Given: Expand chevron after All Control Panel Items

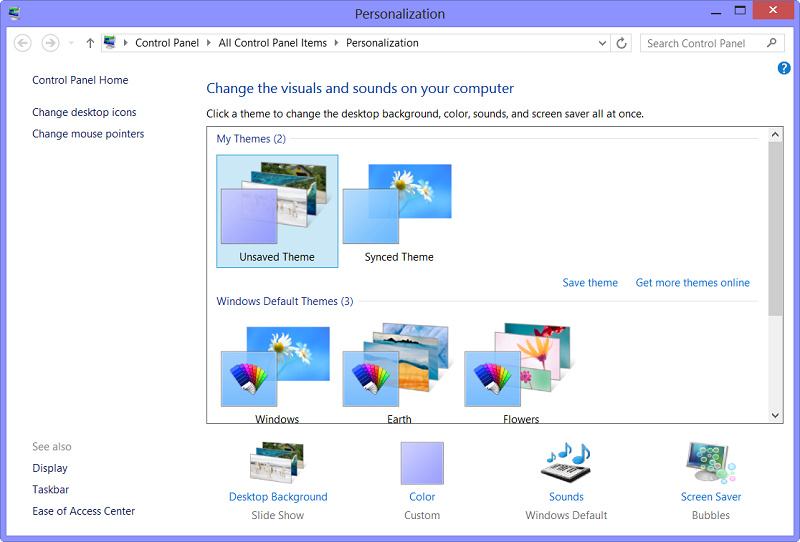Looking at the screenshot, I should point(336,43).
